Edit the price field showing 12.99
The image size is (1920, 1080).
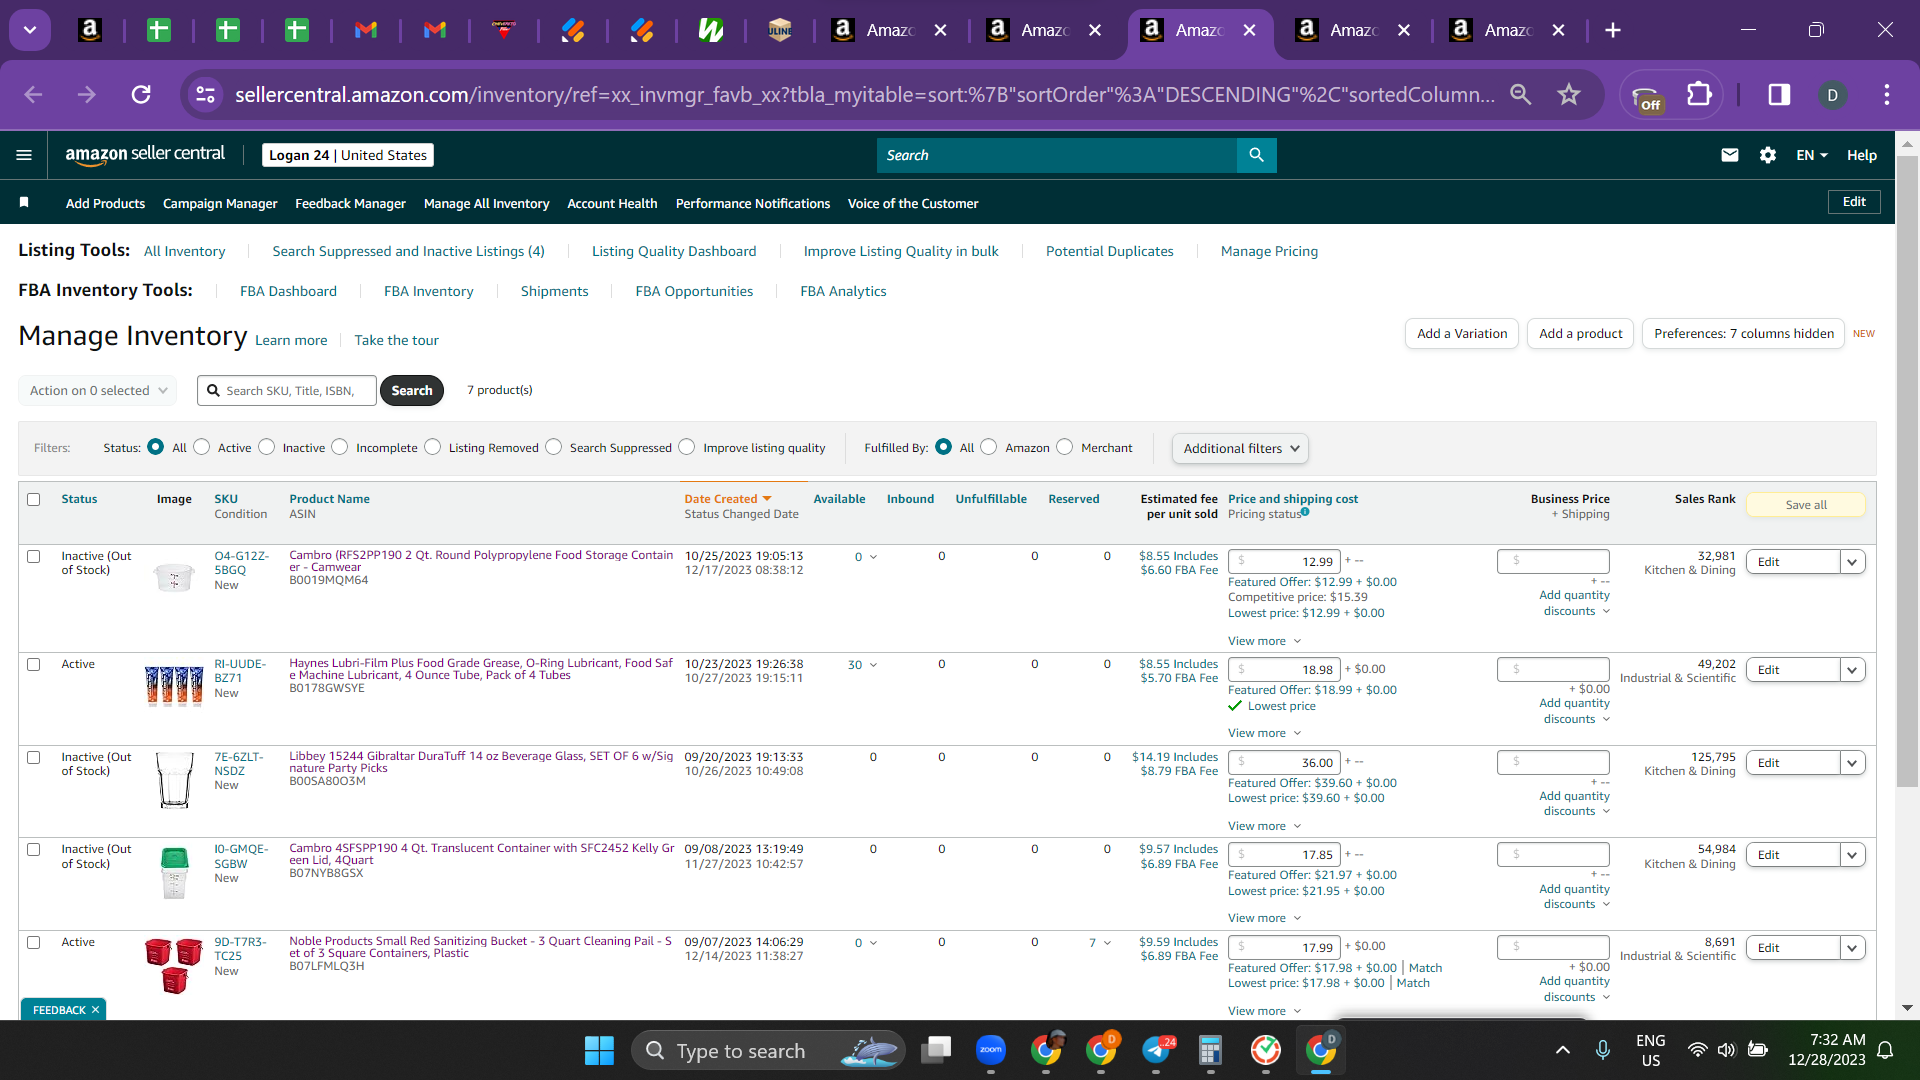point(1284,562)
